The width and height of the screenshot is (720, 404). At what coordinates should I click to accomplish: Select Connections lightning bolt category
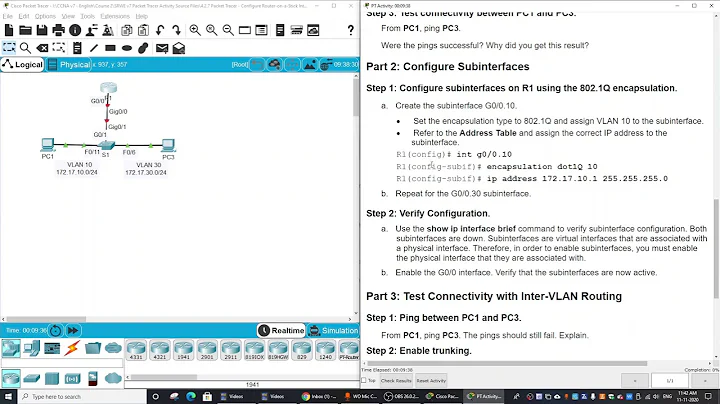coord(72,348)
